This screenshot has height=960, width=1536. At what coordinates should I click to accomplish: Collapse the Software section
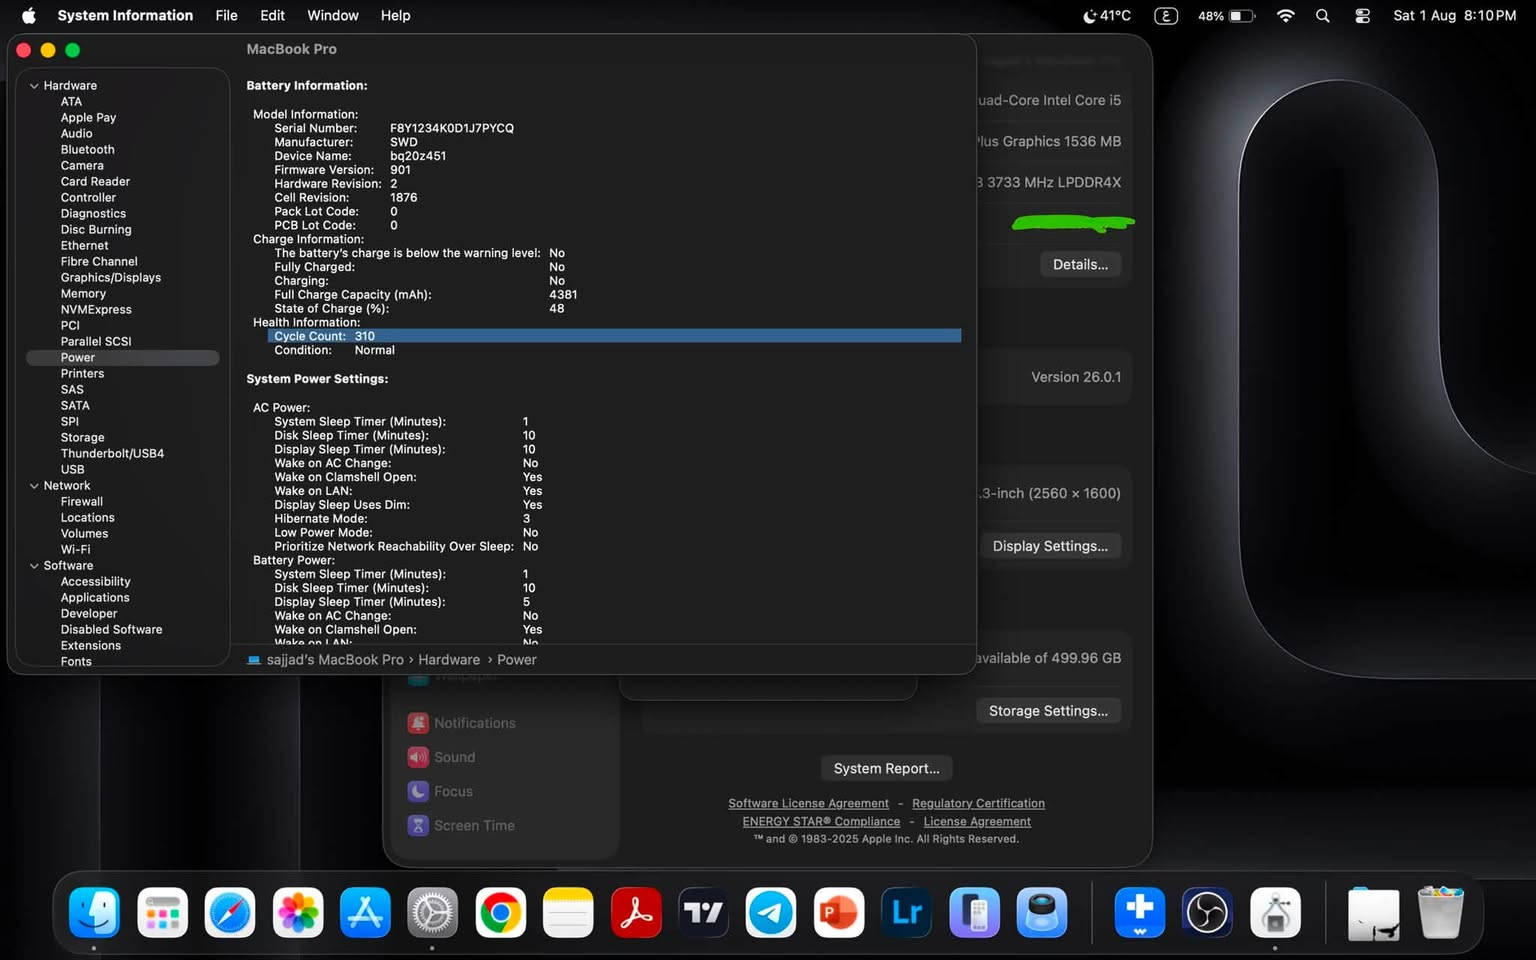click(34, 566)
